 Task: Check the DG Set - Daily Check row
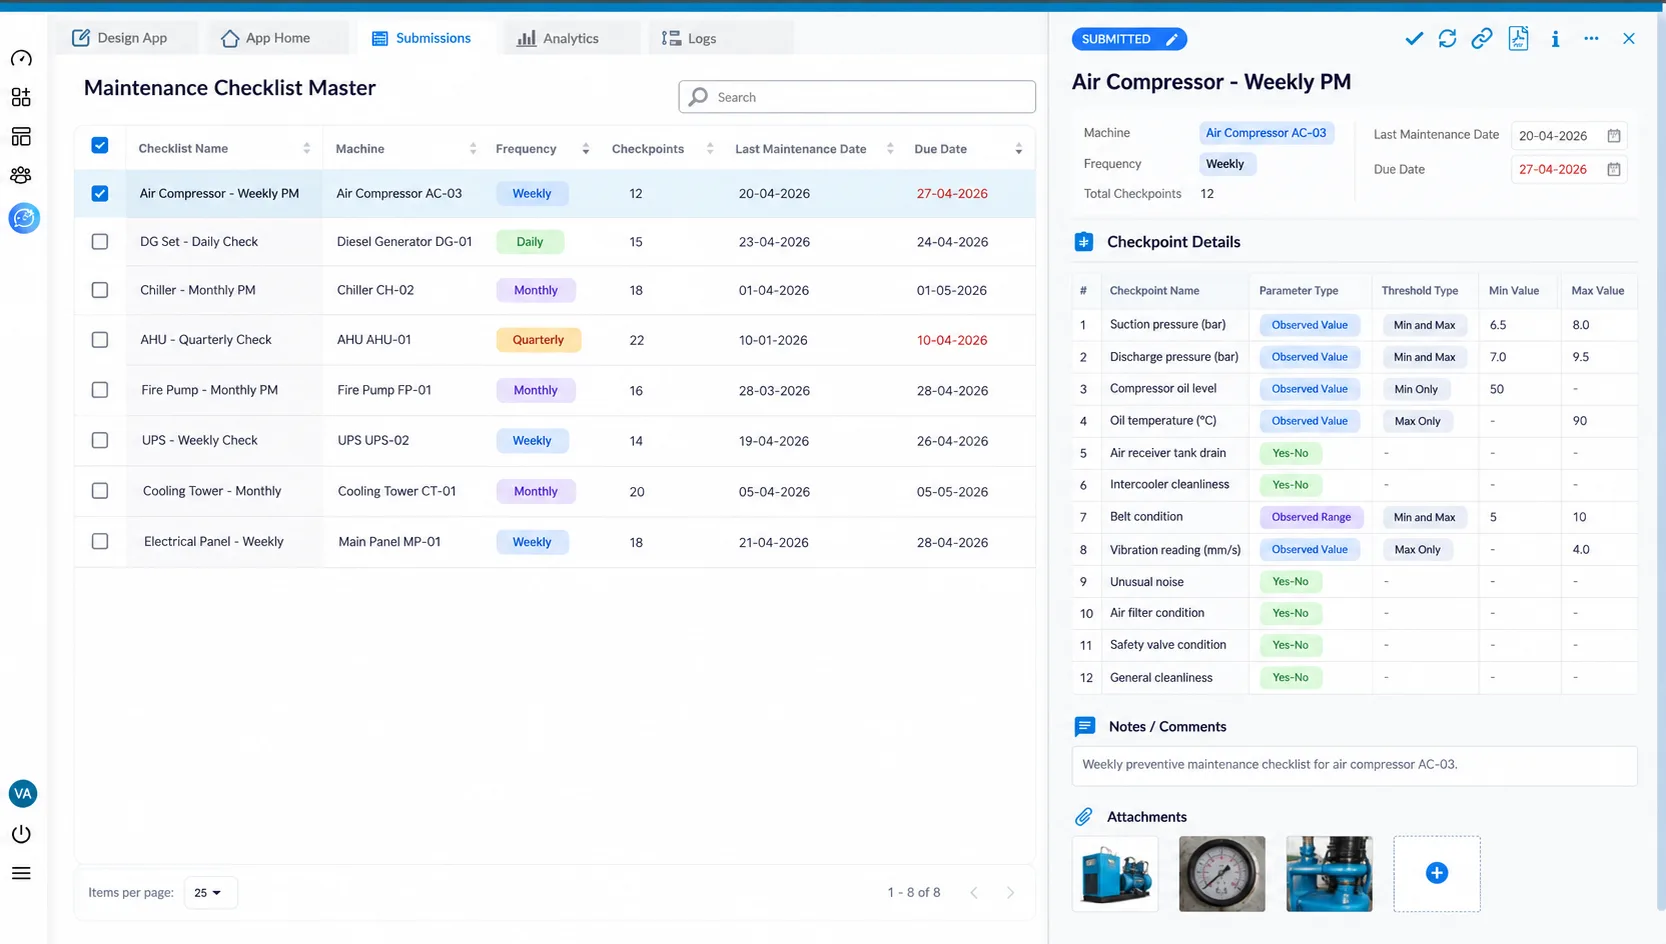(x=100, y=242)
